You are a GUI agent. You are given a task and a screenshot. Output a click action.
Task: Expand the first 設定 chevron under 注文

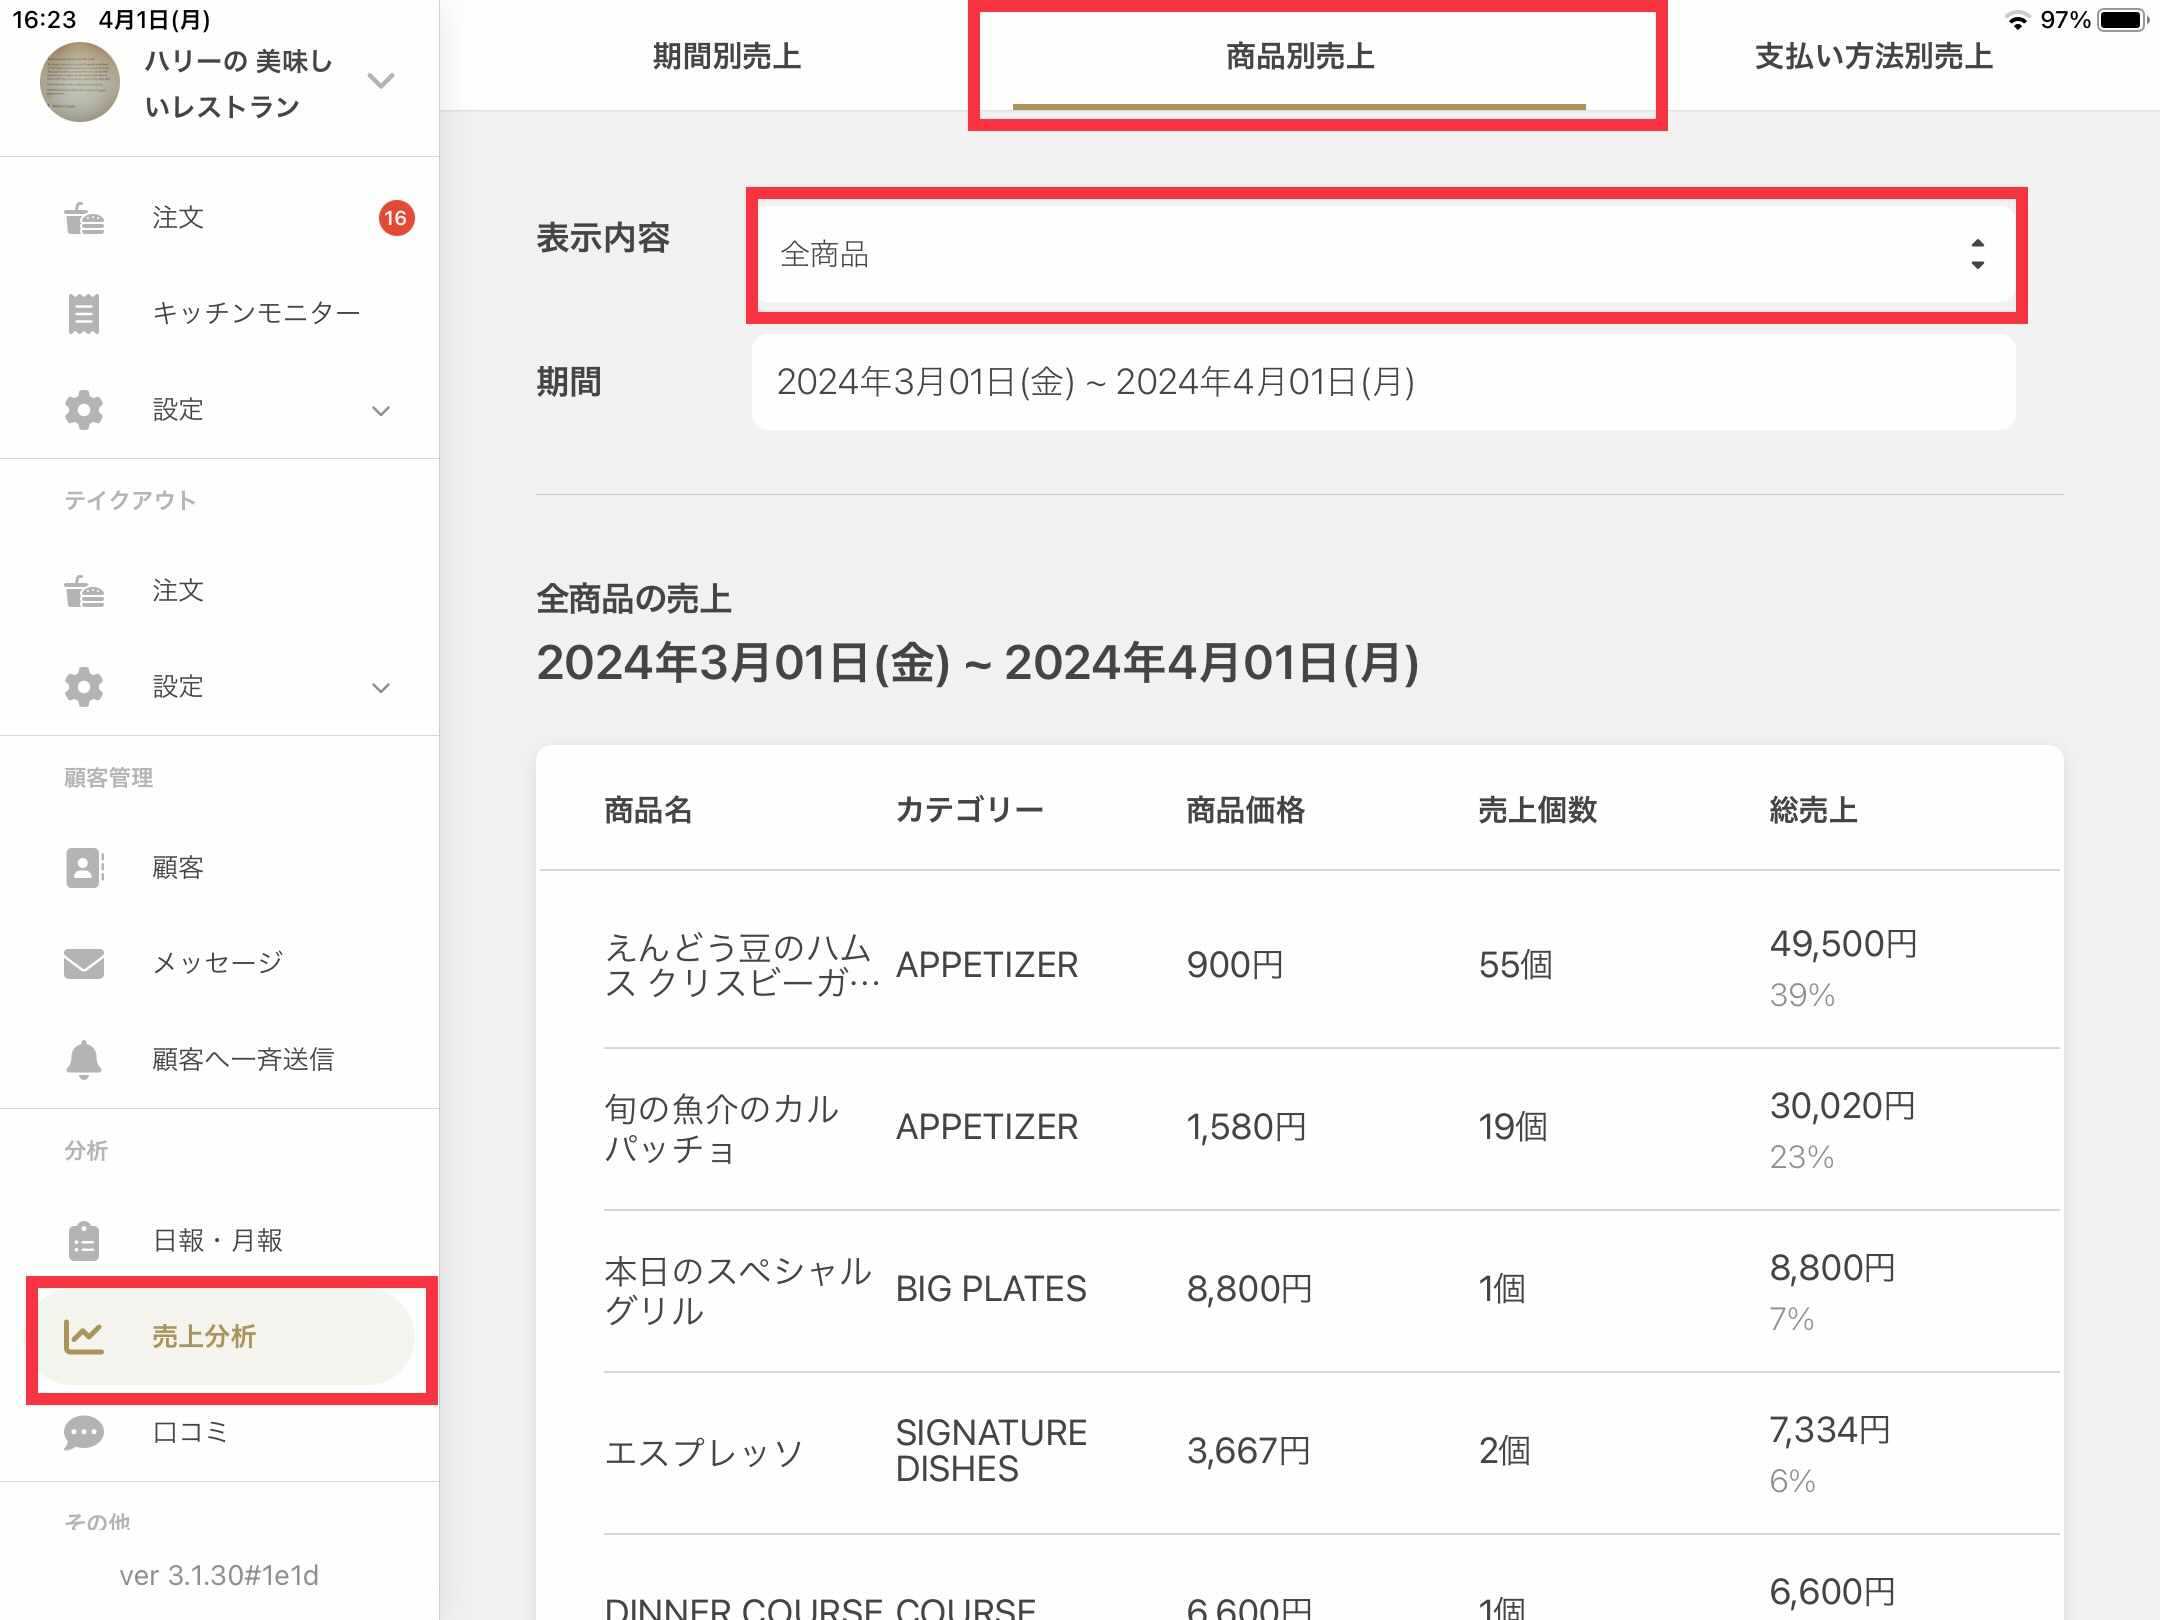pyautogui.click(x=381, y=411)
